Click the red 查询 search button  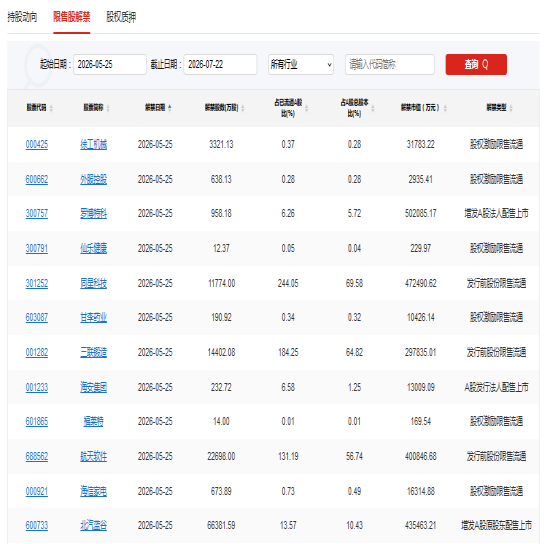pos(476,65)
